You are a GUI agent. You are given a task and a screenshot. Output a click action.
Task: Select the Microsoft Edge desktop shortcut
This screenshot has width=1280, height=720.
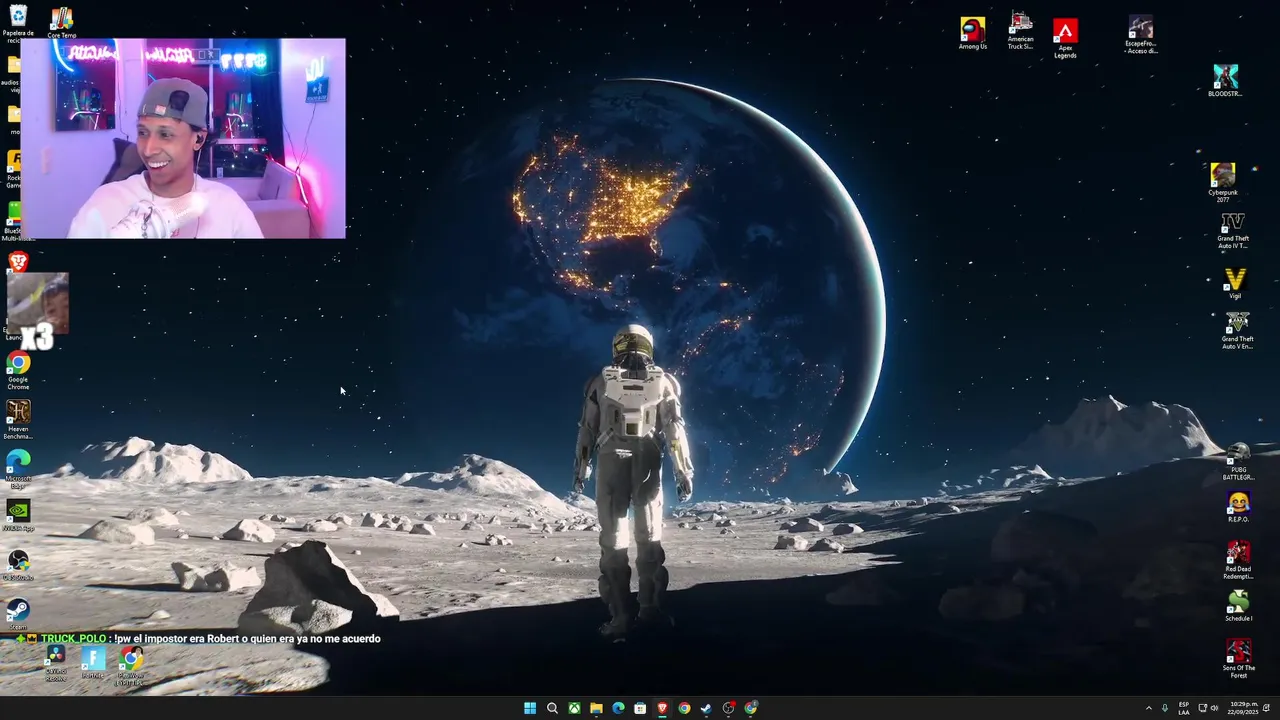click(18, 469)
